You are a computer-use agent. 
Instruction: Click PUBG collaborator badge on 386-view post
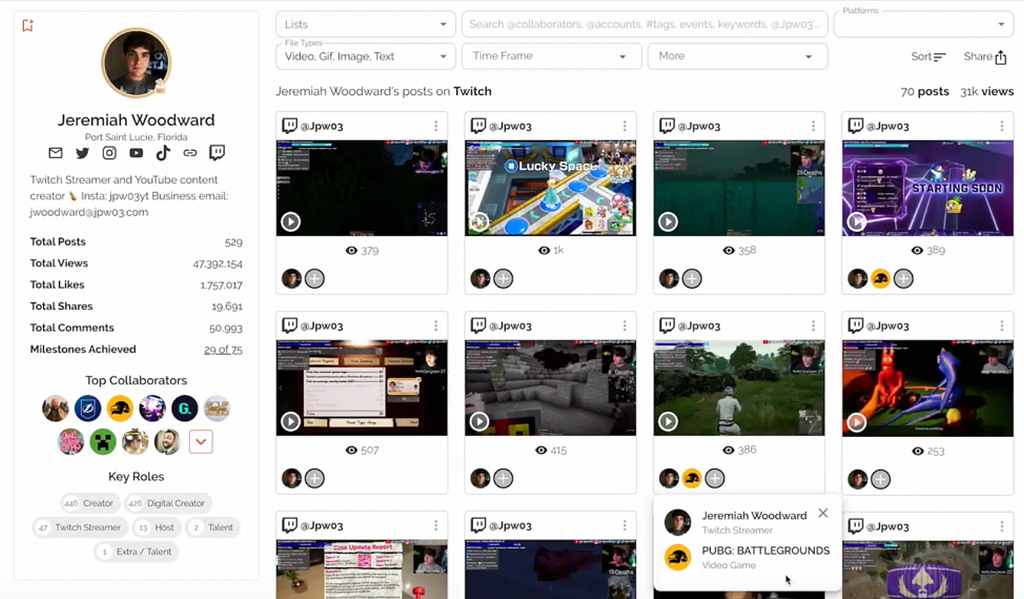click(x=692, y=478)
